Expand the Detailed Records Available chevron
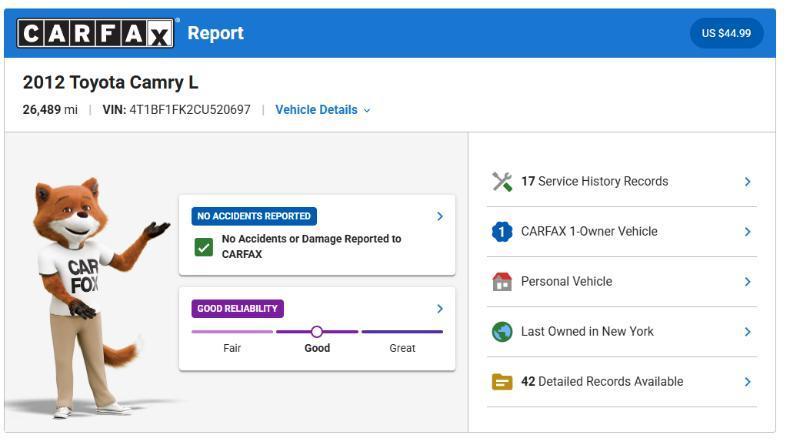800x445 pixels. coord(747,382)
